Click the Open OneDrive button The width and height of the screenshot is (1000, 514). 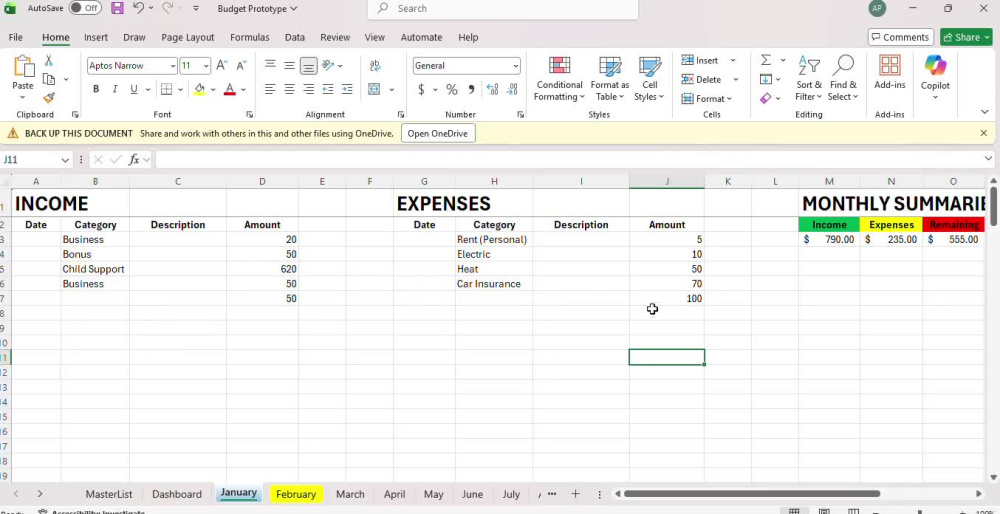tap(438, 133)
